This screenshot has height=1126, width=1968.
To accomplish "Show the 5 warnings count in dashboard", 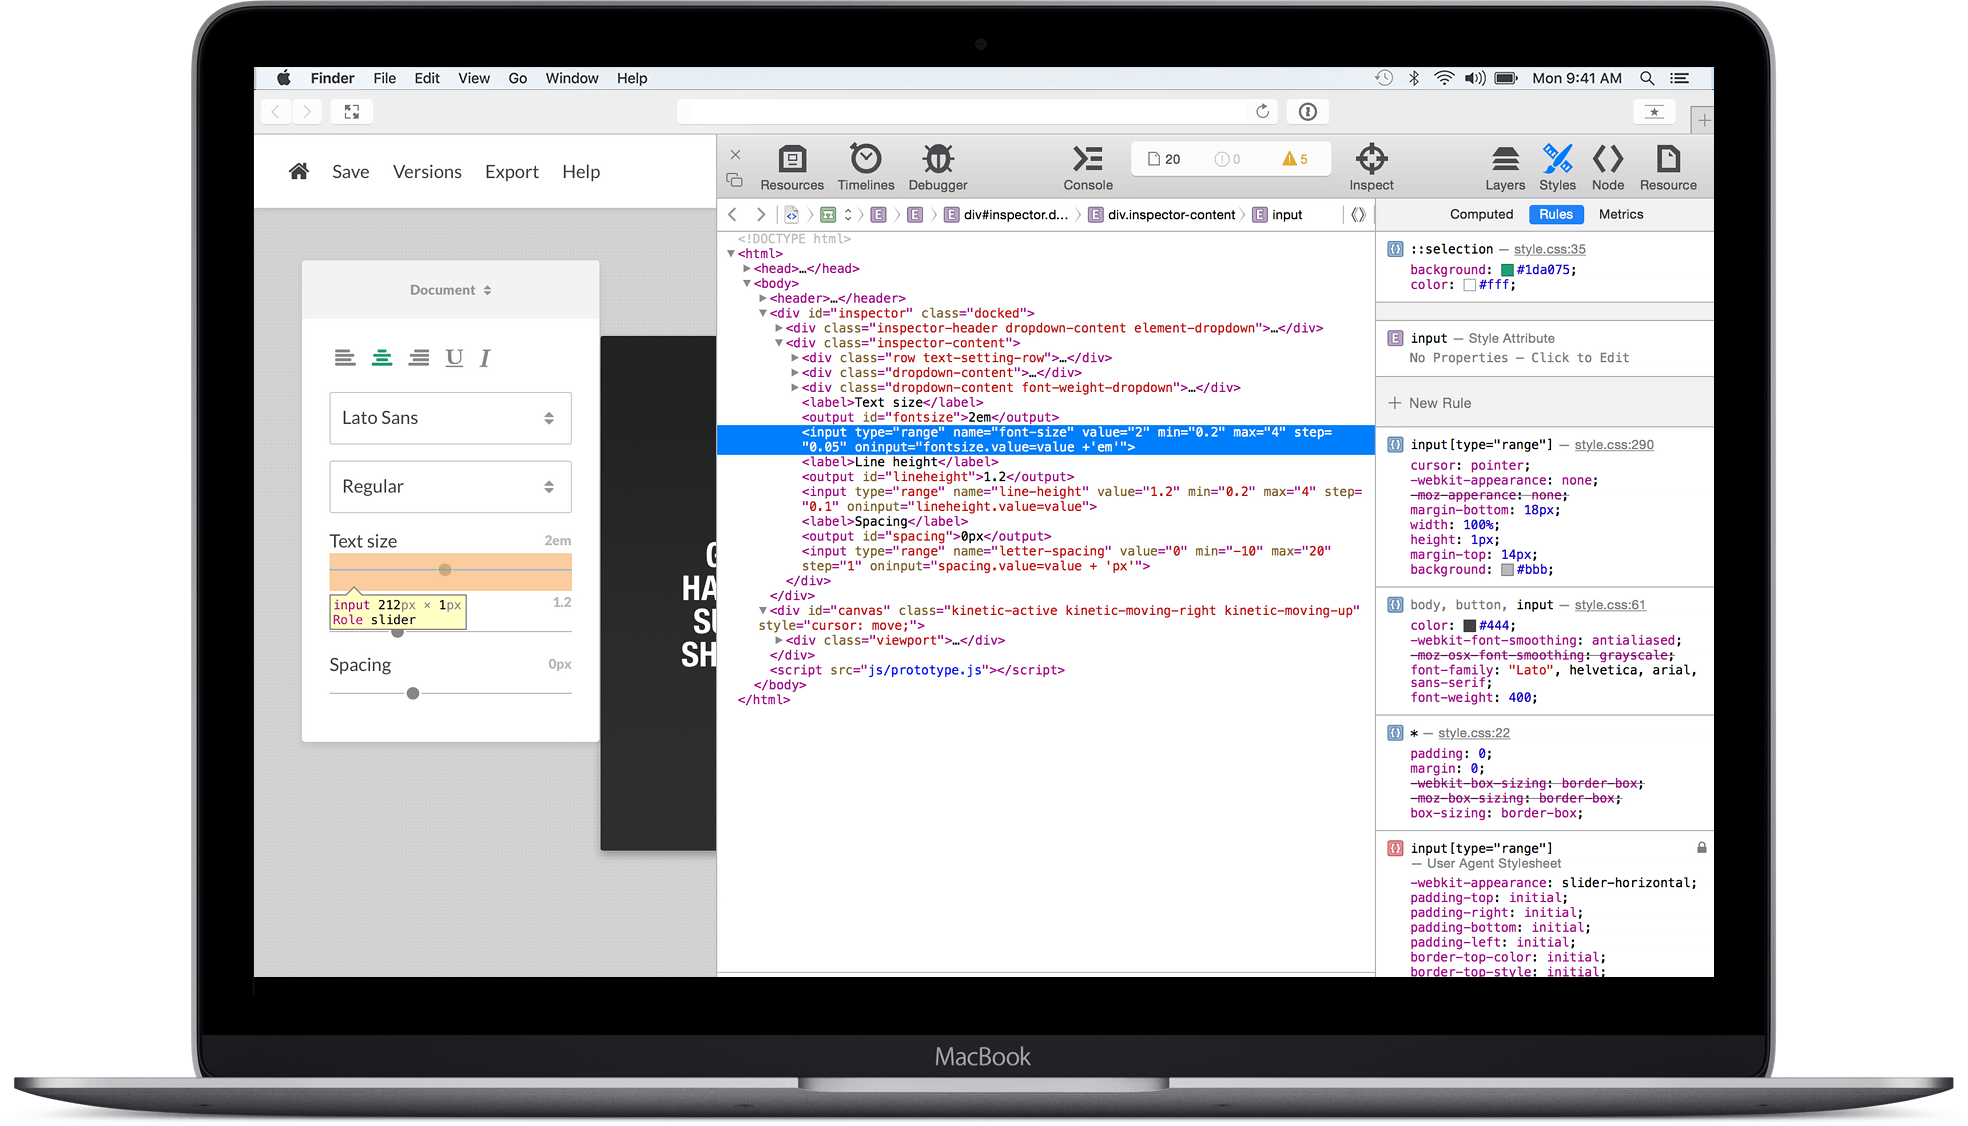I will pyautogui.click(x=1295, y=159).
